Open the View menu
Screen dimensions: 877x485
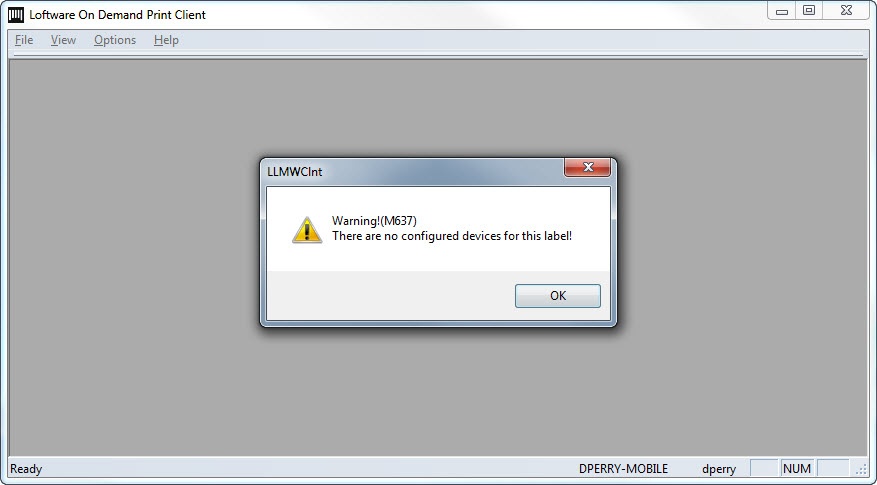tap(63, 40)
